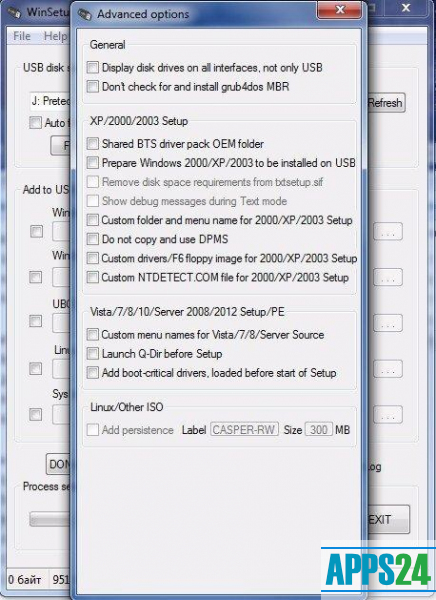
Task: Click the WinSetup app icon in title bar
Action: 14,13
